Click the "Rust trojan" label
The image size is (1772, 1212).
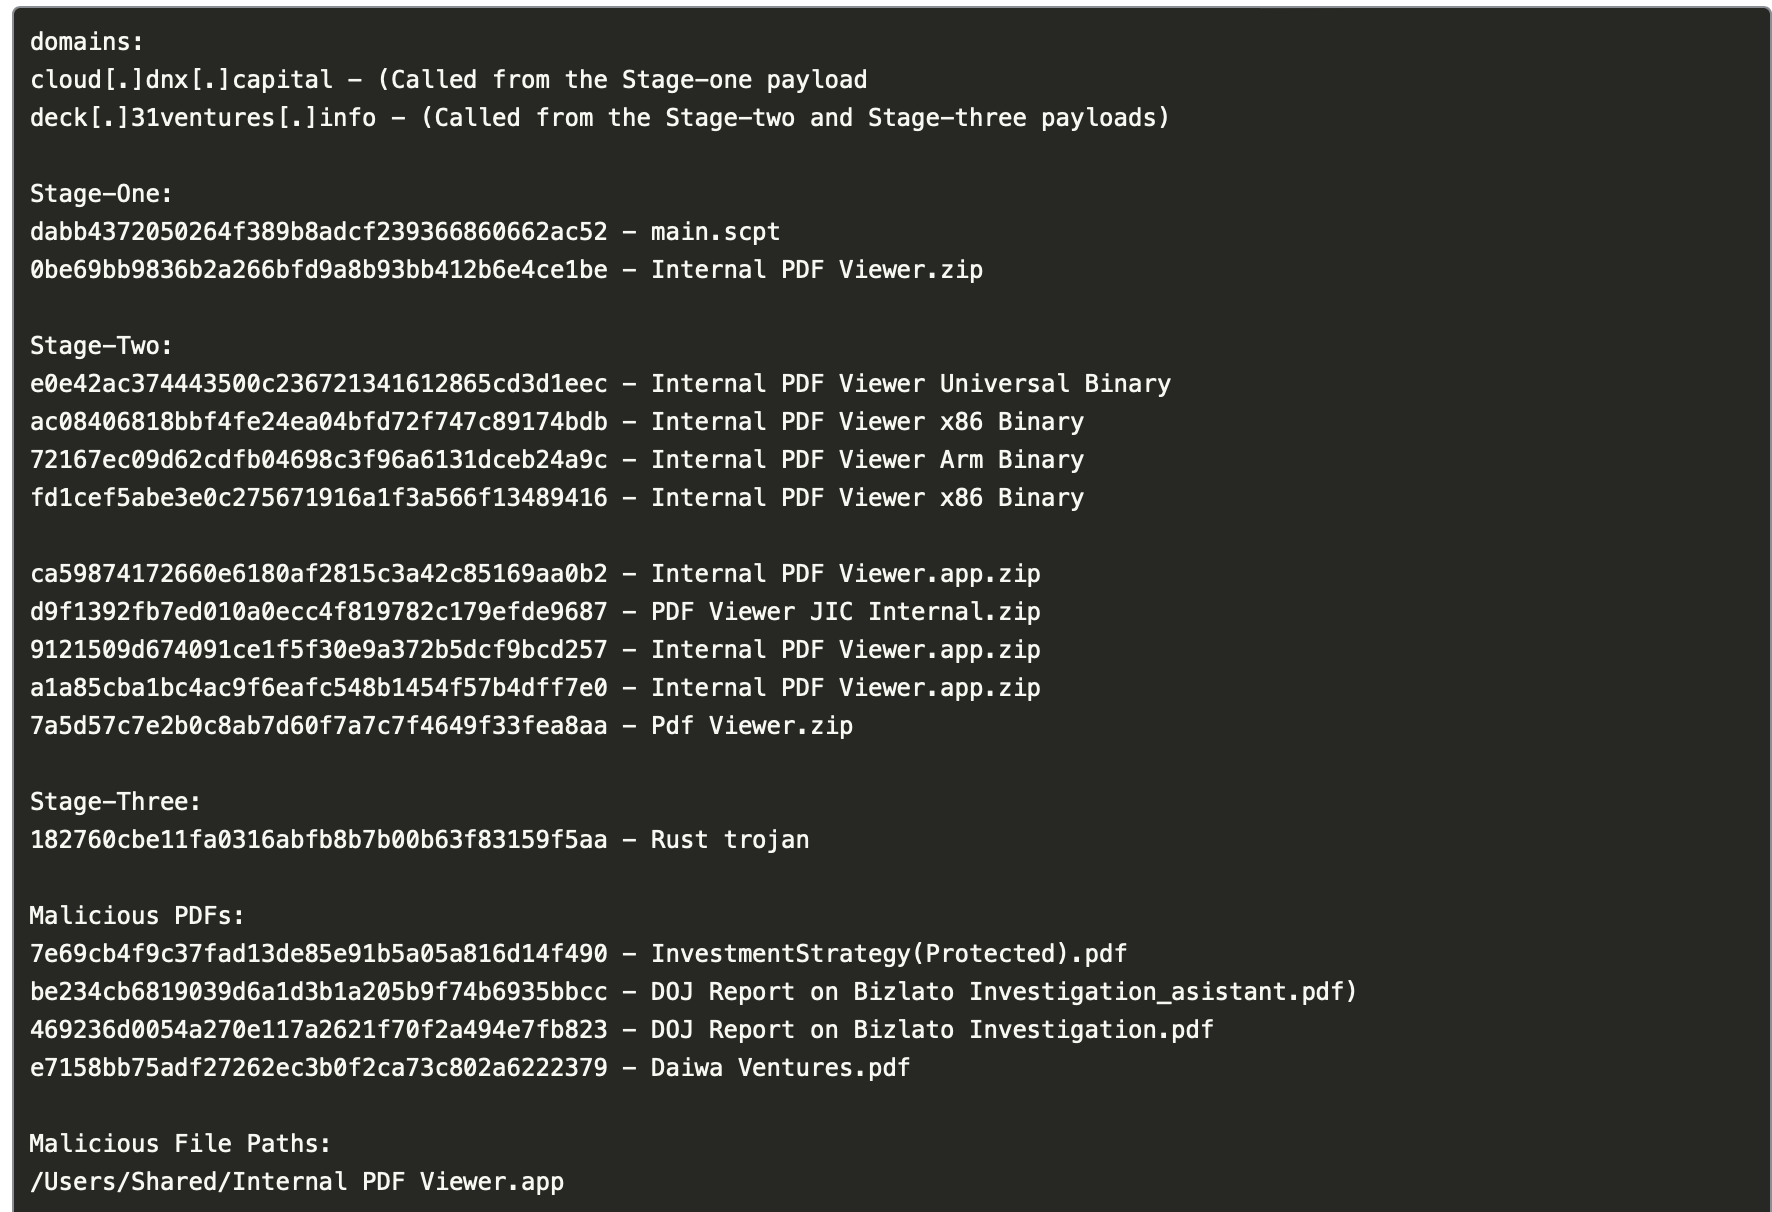(x=729, y=840)
